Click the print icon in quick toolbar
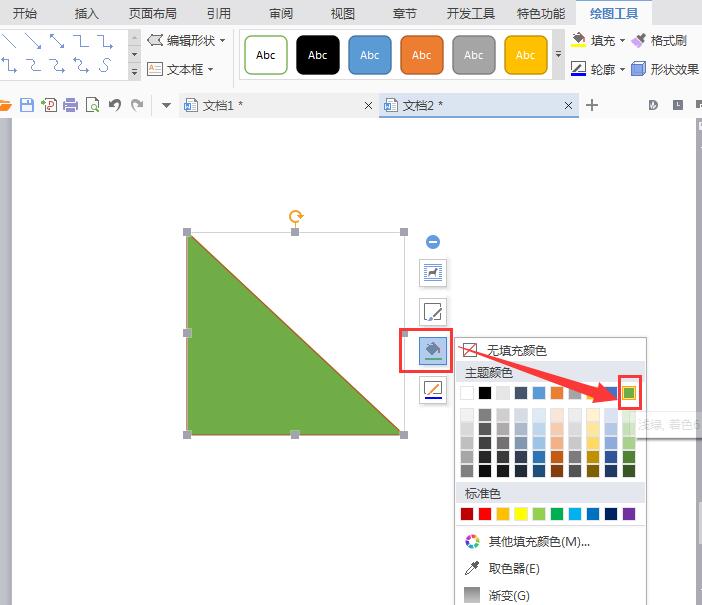This screenshot has width=702, height=605. [70, 105]
